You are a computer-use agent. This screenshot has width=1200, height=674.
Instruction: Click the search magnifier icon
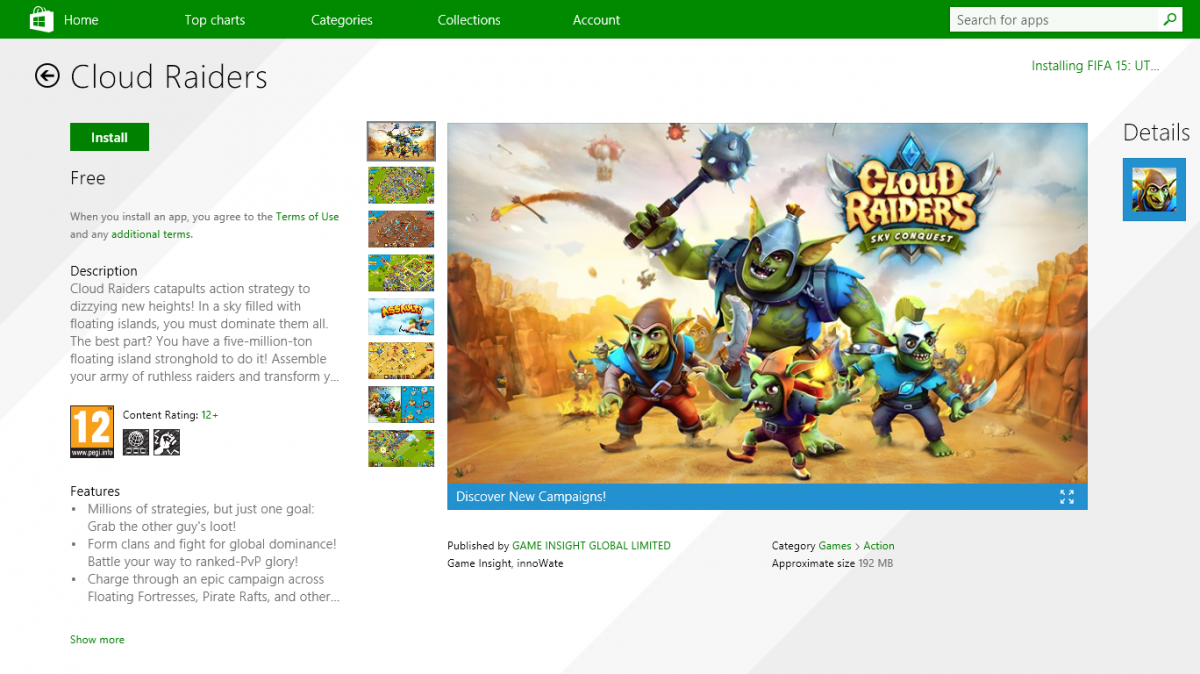1170,19
